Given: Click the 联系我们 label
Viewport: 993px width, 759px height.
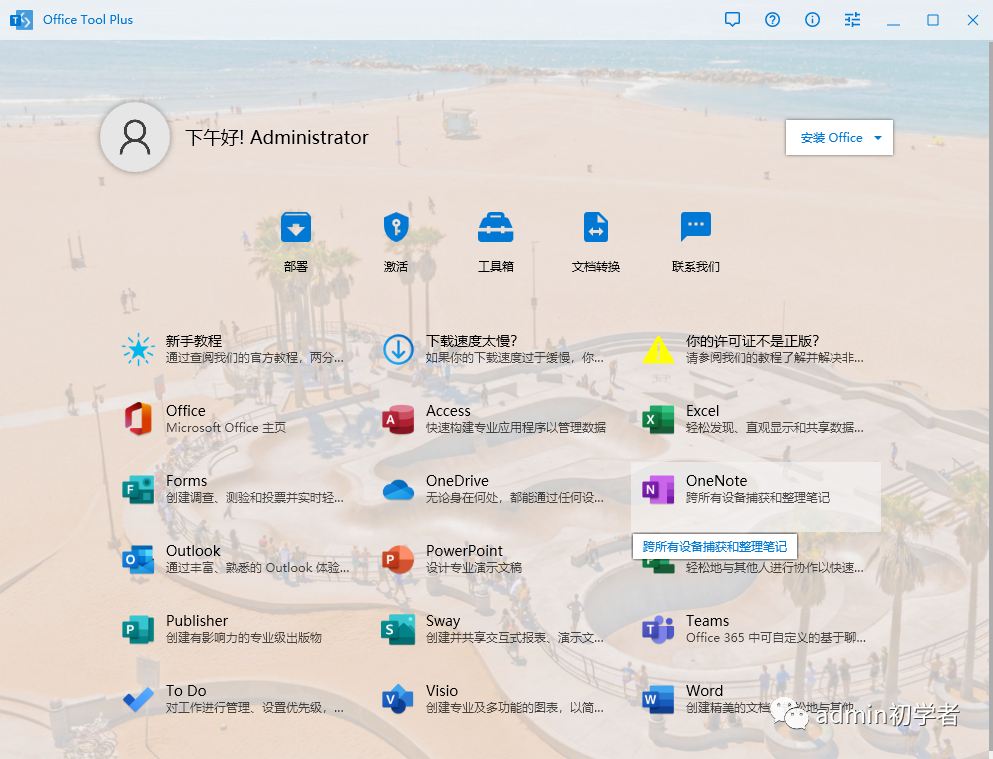Looking at the screenshot, I should tap(695, 267).
